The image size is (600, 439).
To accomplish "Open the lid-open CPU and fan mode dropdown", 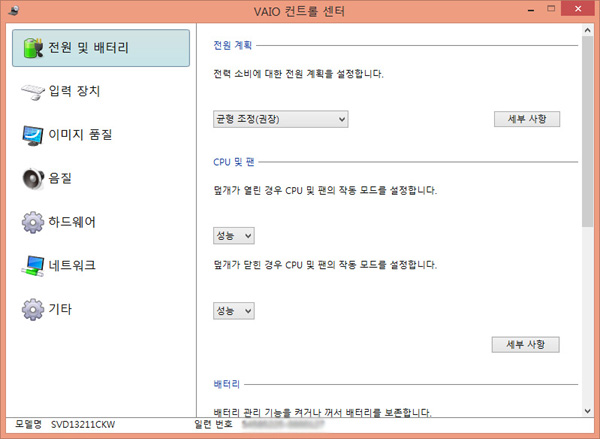I will point(234,236).
